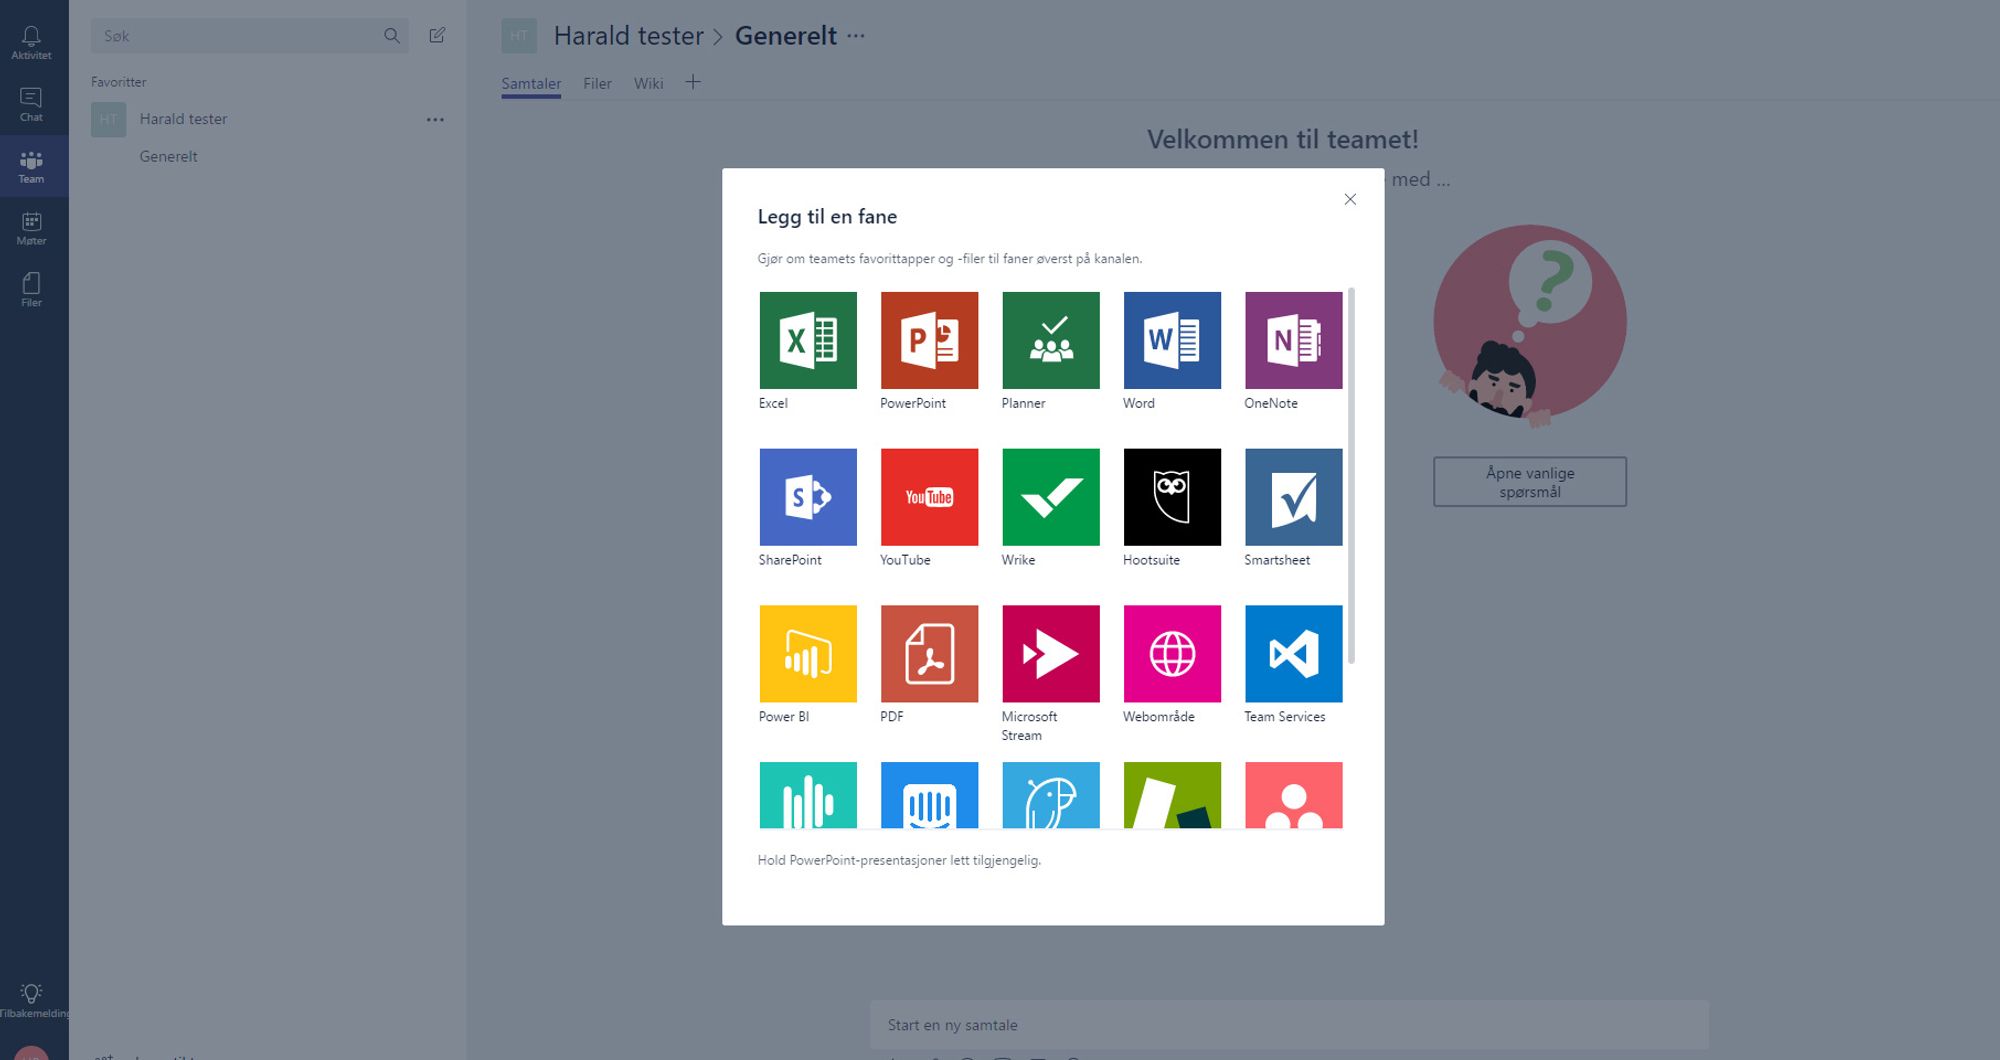Select the coral three-dots app tile
The image size is (2000, 1060).
click(1293, 795)
